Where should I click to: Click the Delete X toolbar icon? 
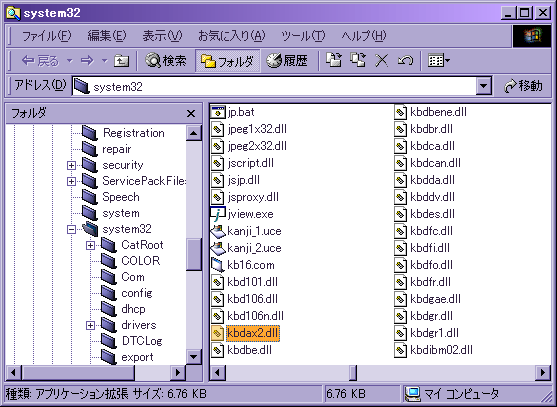point(382,61)
